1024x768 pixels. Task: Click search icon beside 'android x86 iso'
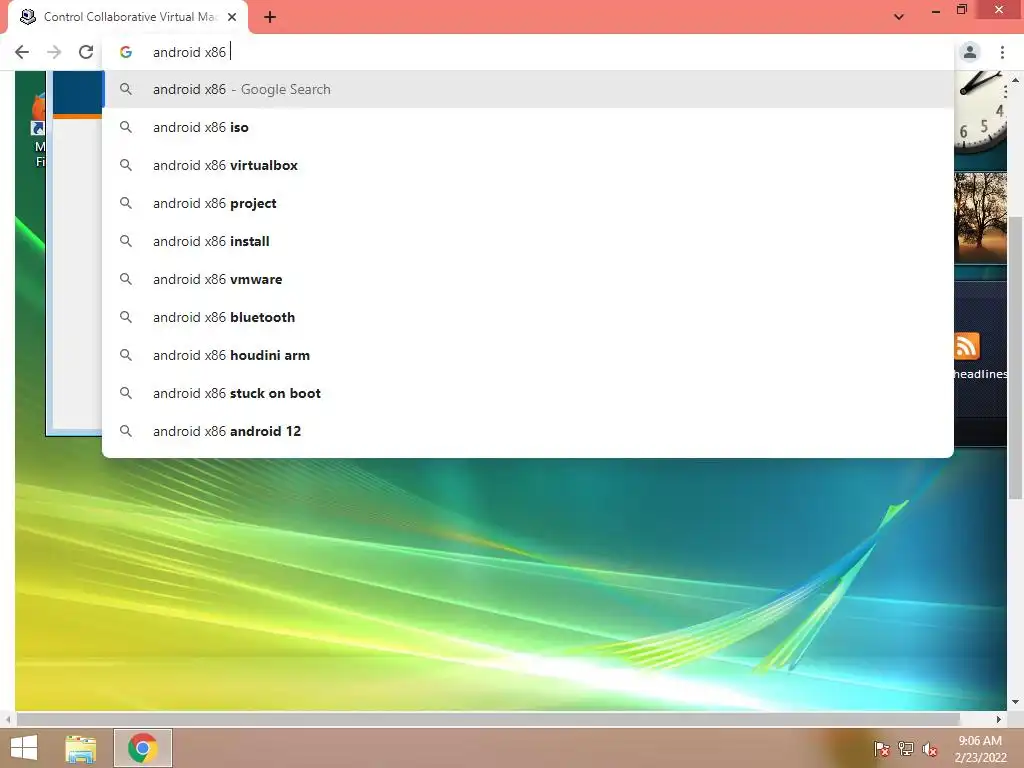tap(126, 127)
